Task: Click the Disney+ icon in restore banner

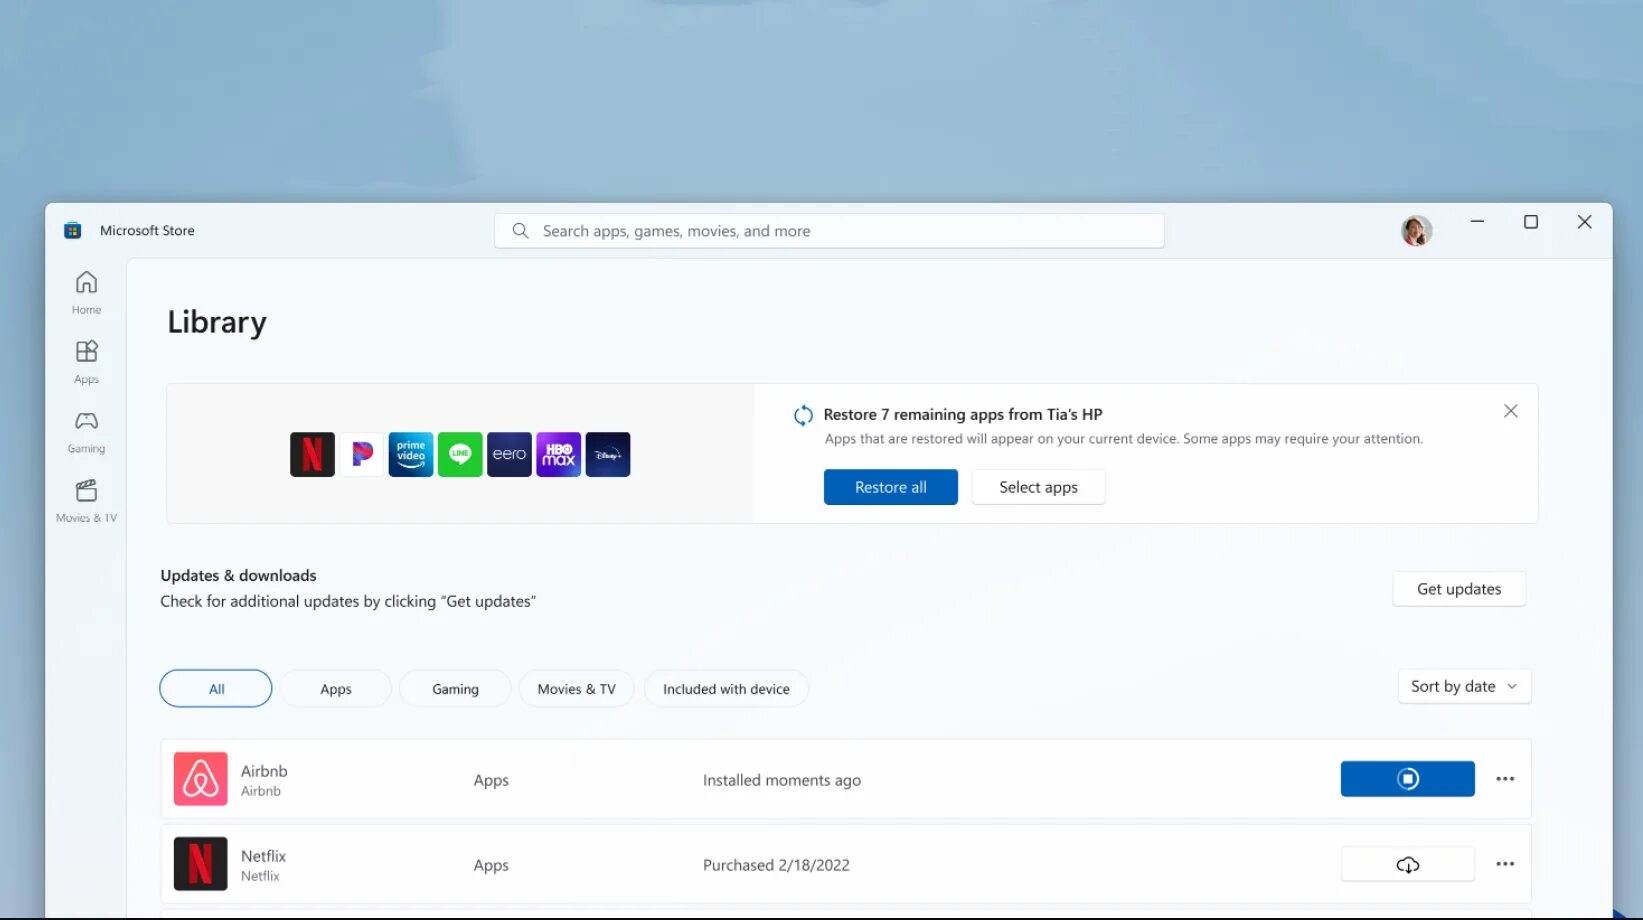Action: 608,454
